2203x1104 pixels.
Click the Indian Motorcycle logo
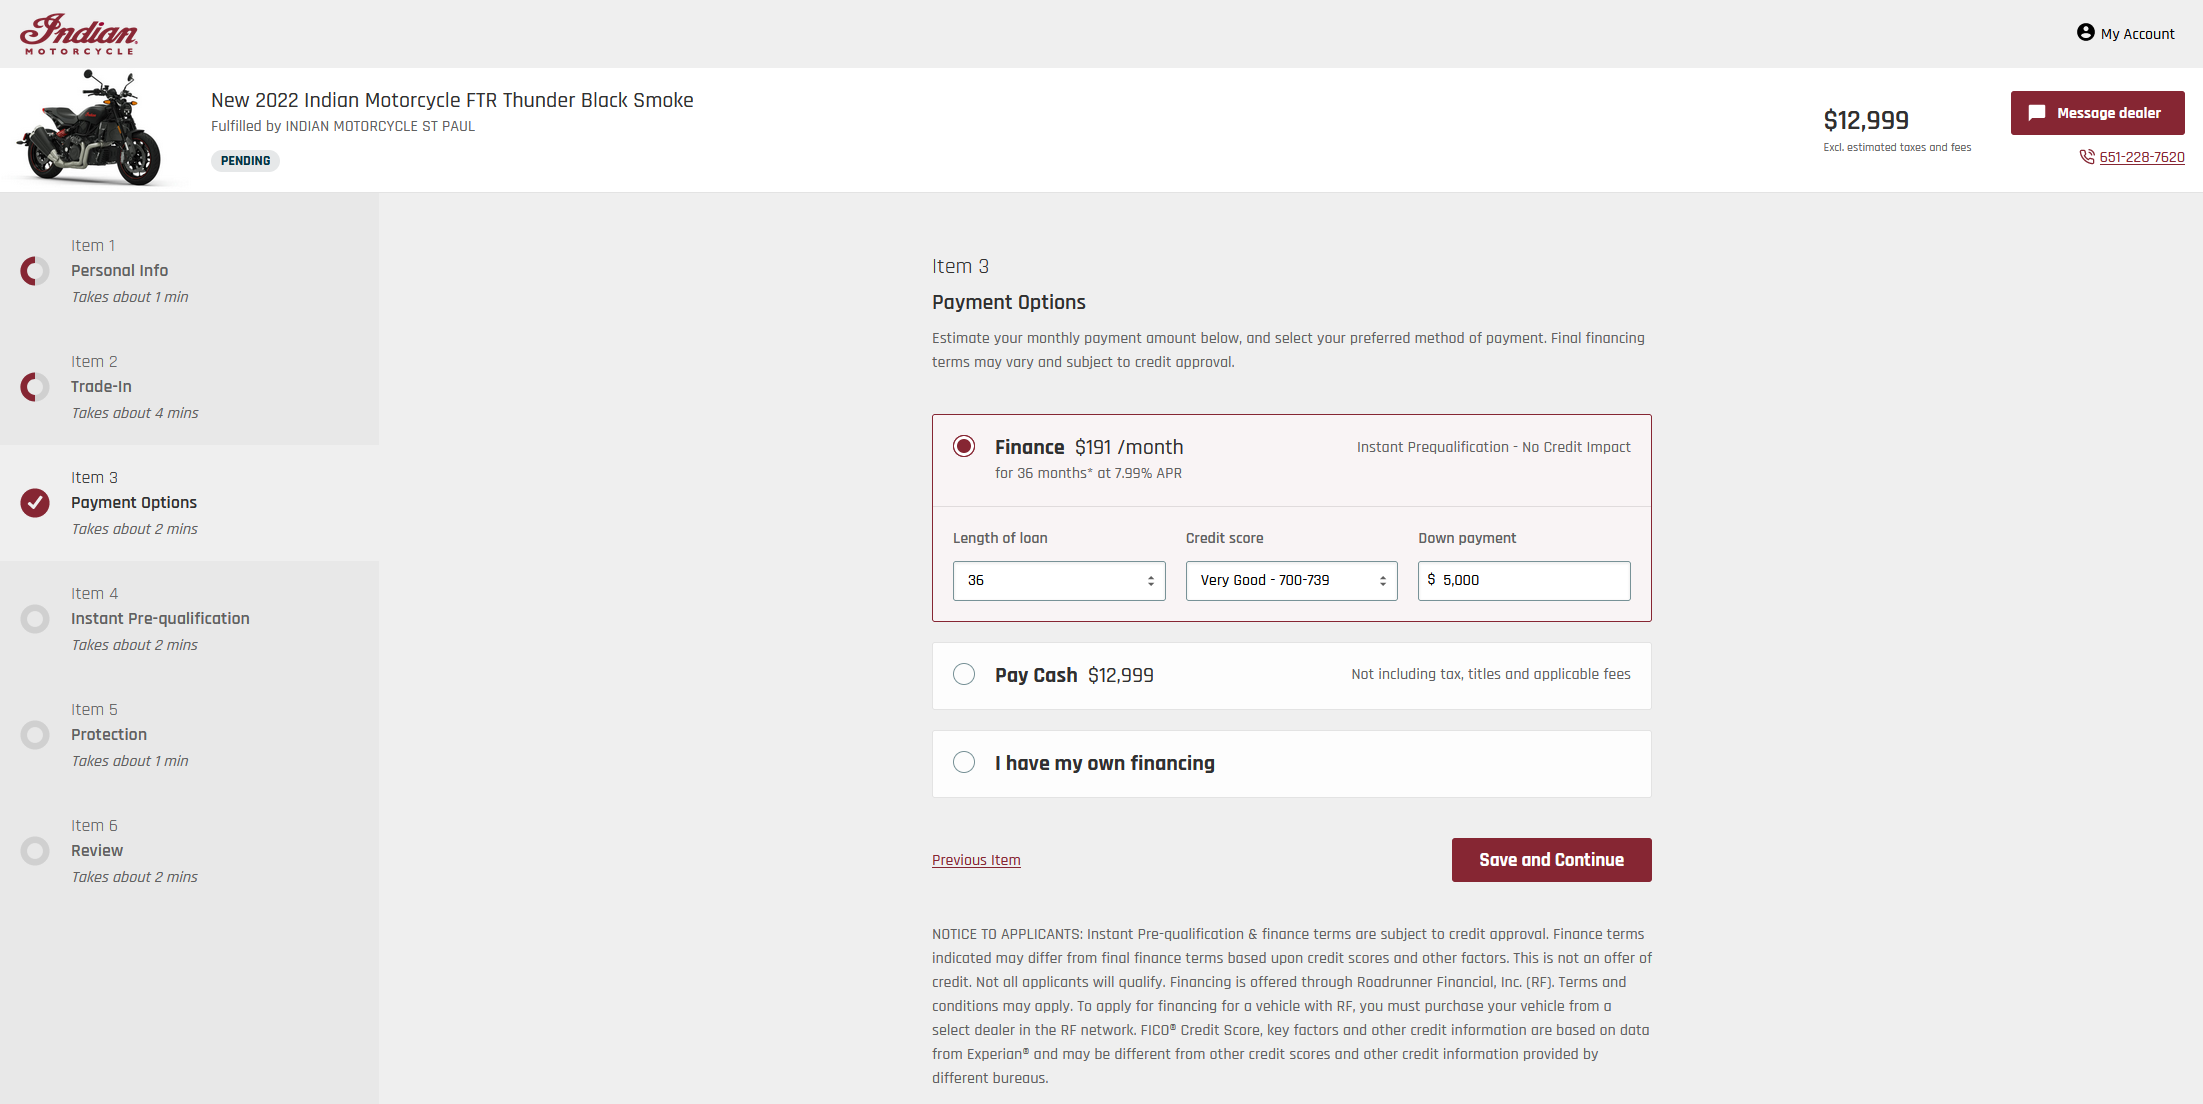point(79,34)
